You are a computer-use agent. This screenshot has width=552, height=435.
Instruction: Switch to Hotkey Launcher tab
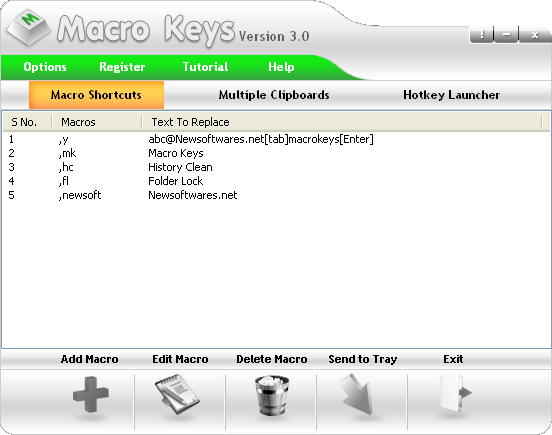coord(451,95)
